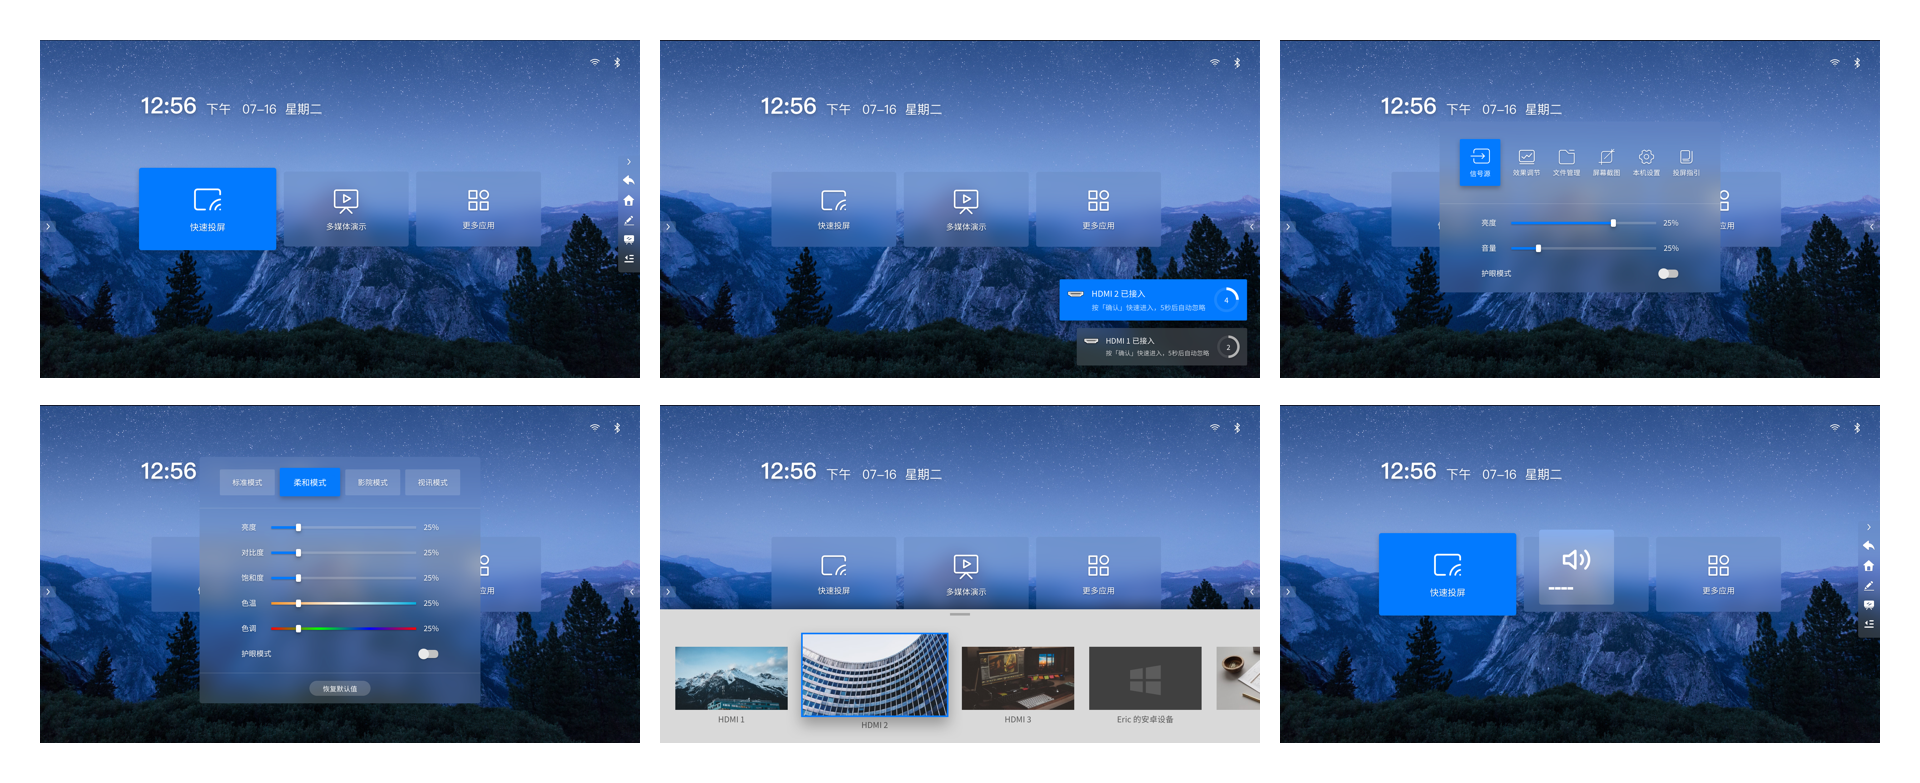Screen dimensions: 1920x783
Task: Expand right-edge chevron on picture mode screen
Action: point(631,592)
